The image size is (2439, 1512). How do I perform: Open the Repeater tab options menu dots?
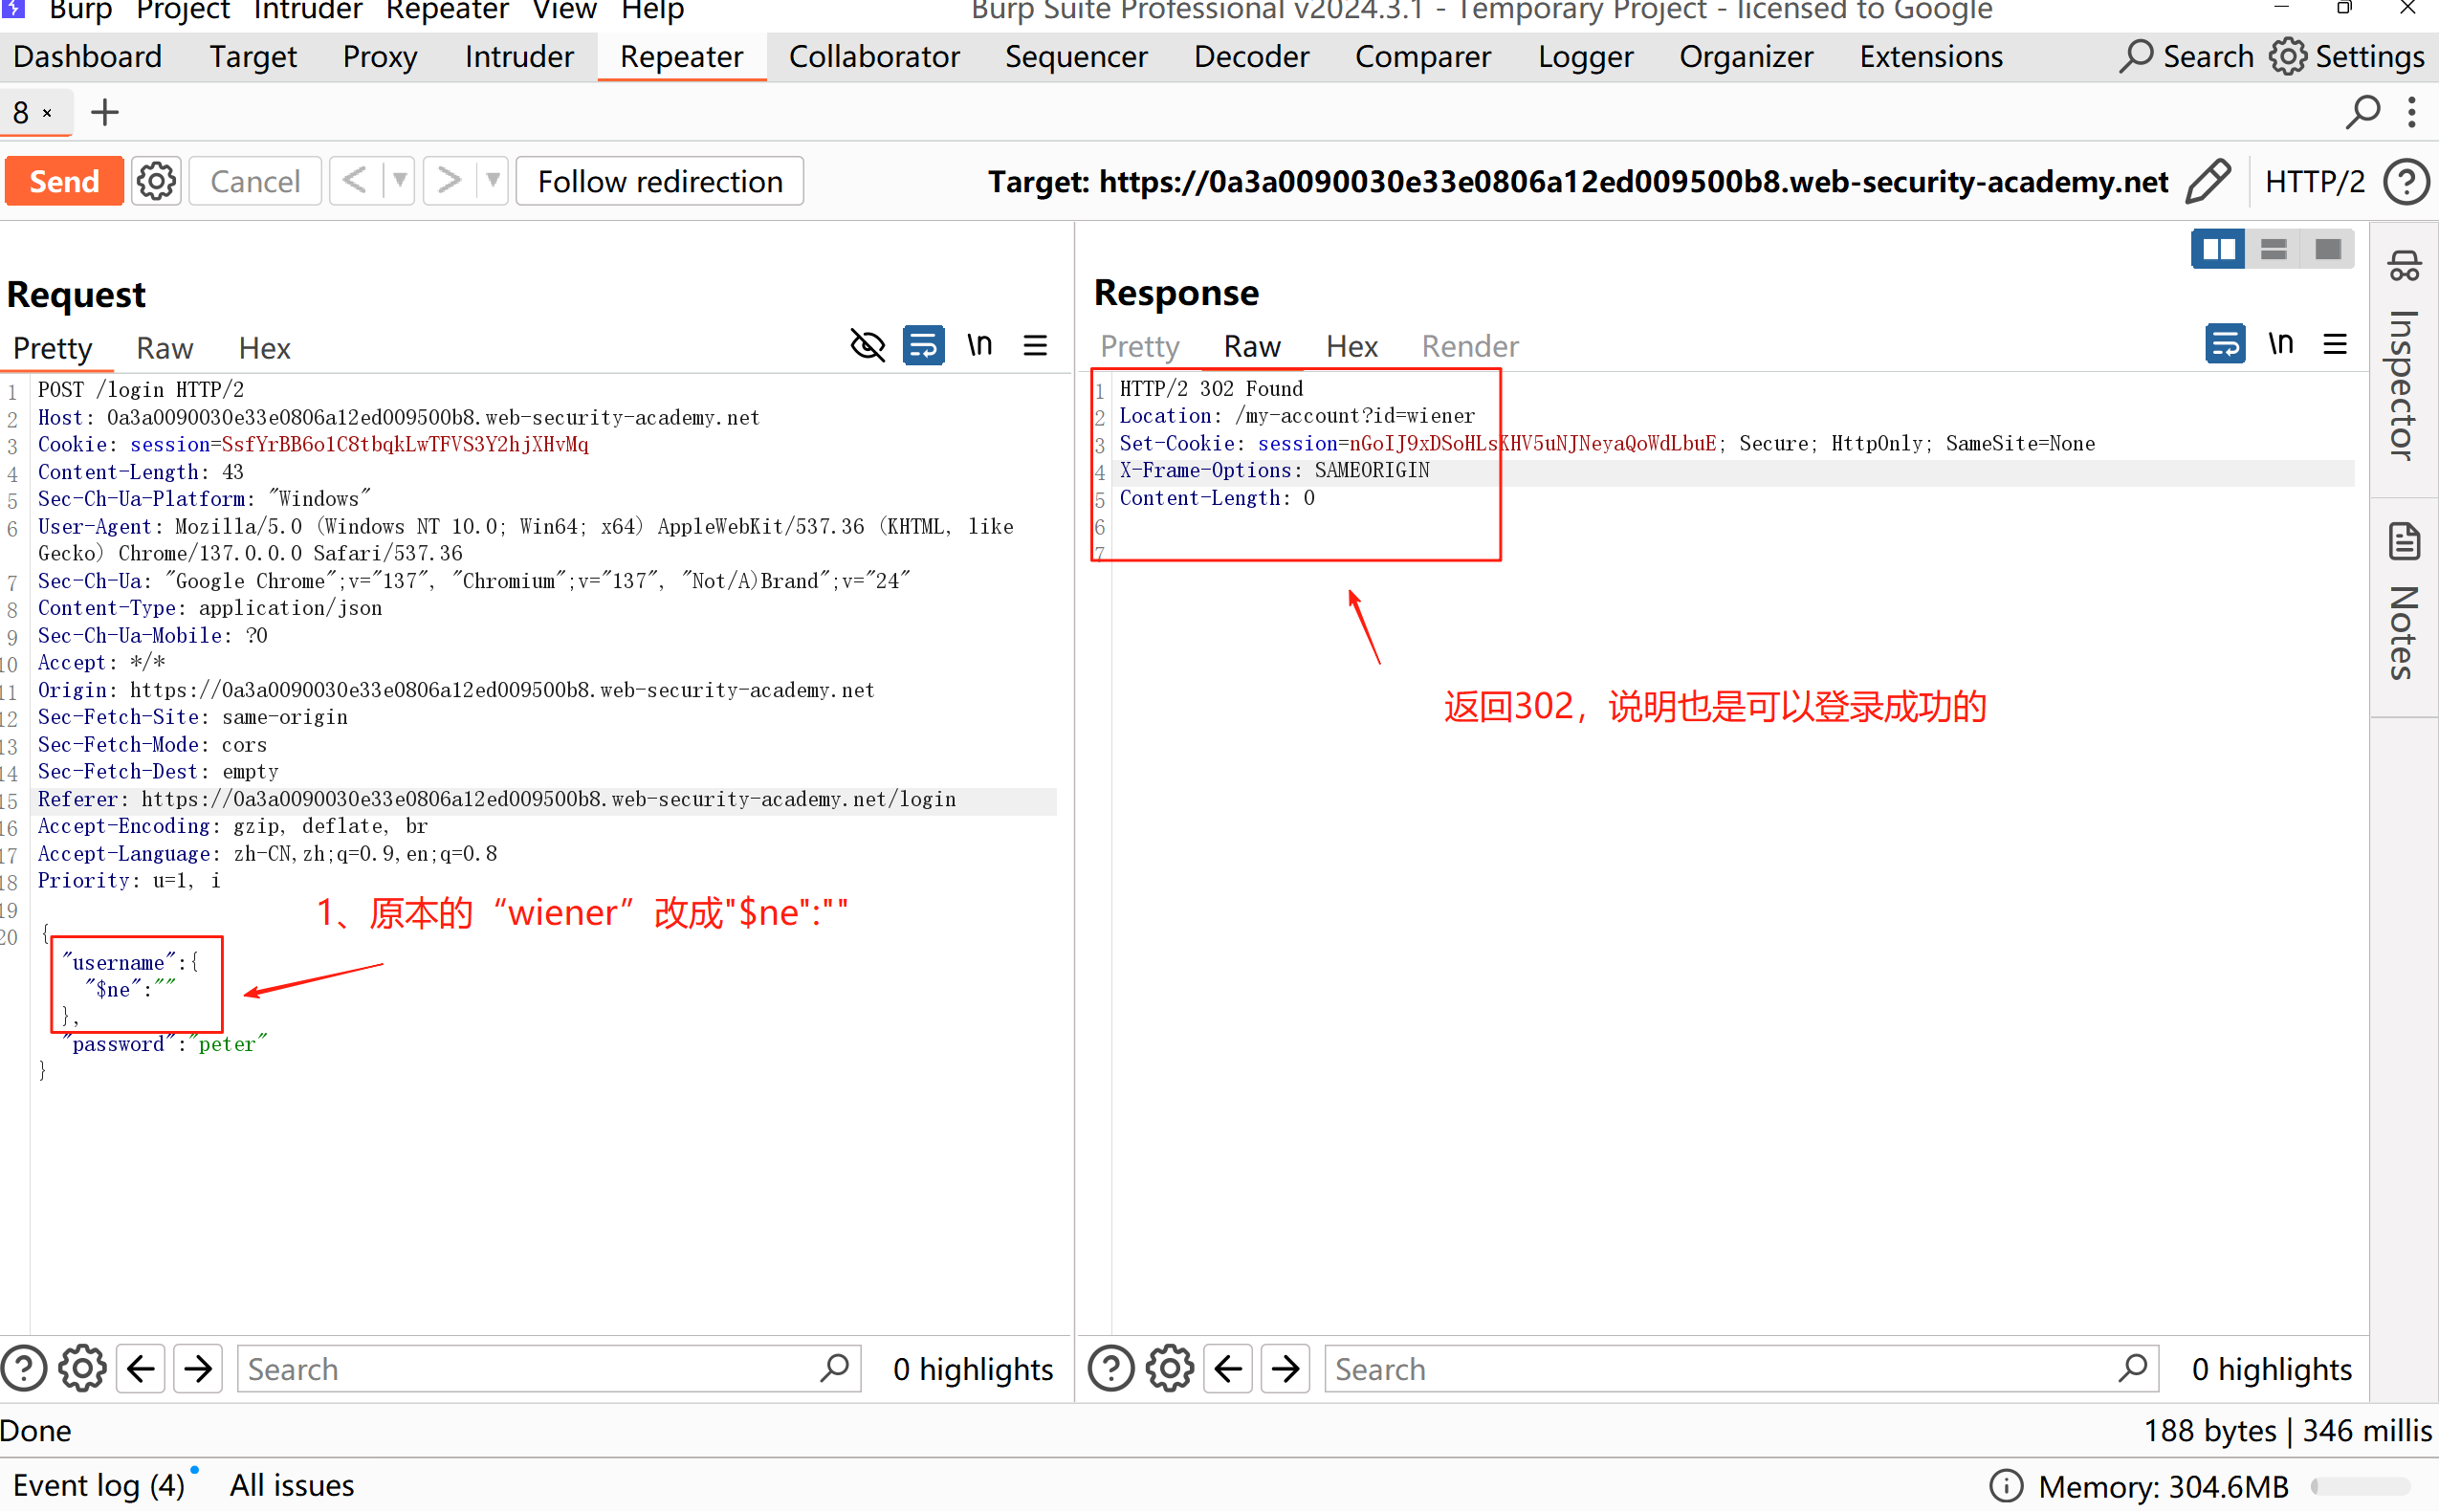2411,112
